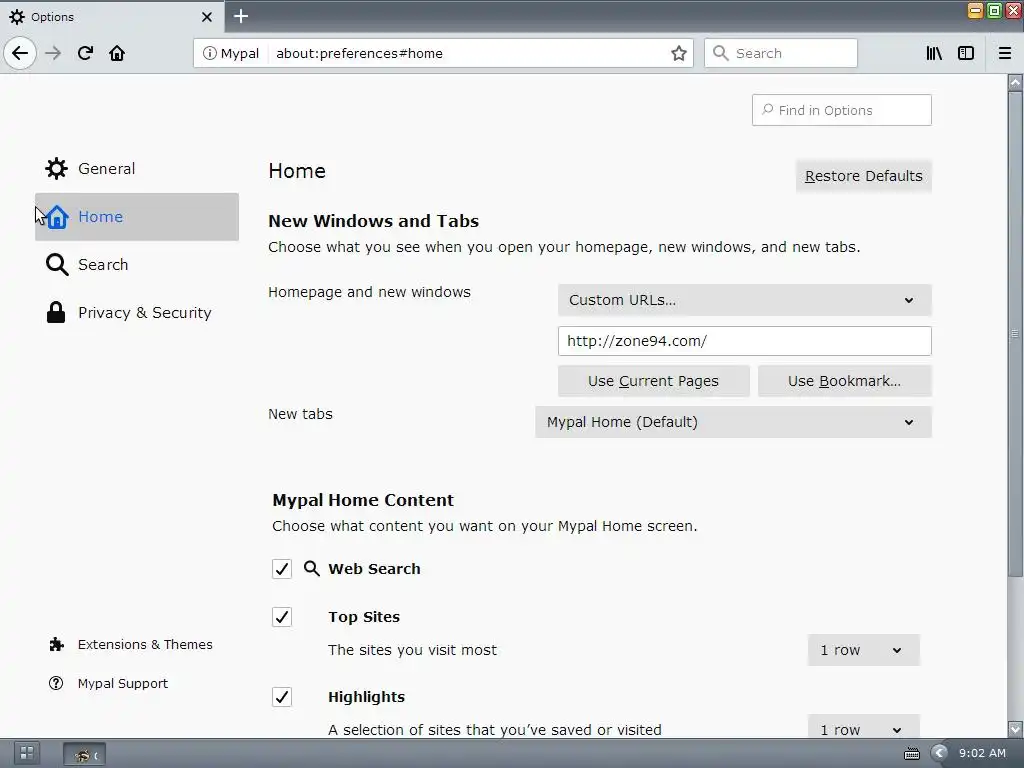The width and height of the screenshot is (1024, 768).
Task: Open the Extensions & Themes link
Action: click(145, 645)
